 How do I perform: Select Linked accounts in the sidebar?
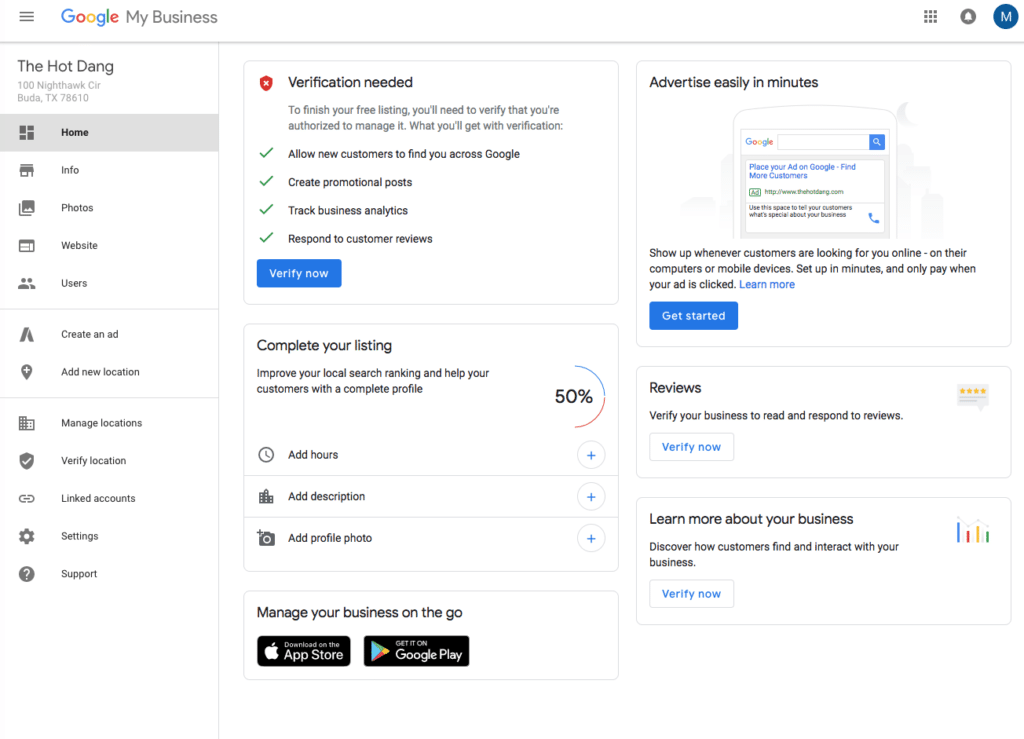click(x=109, y=499)
